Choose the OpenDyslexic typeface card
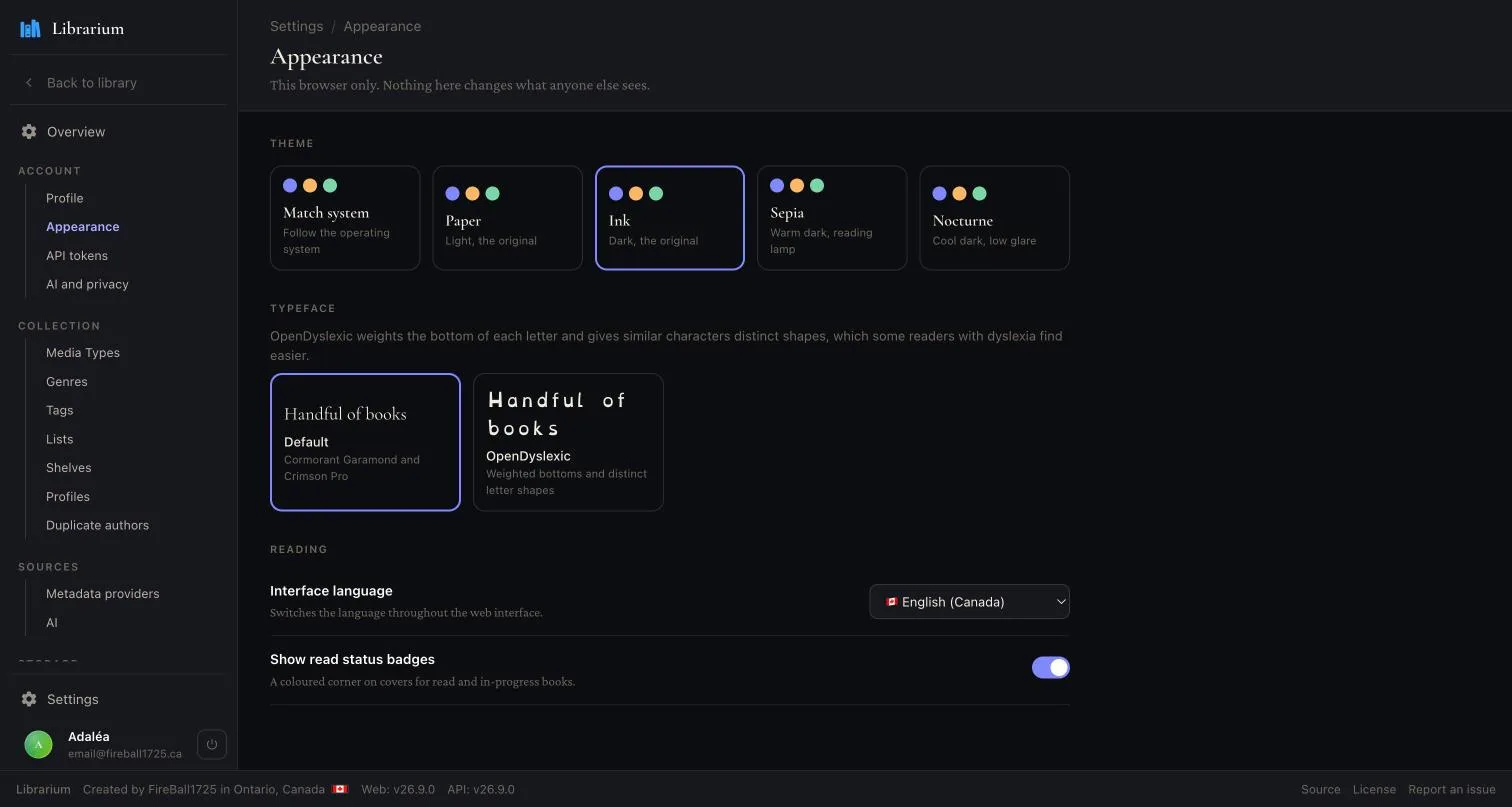This screenshot has height=807, width=1512. [568, 442]
